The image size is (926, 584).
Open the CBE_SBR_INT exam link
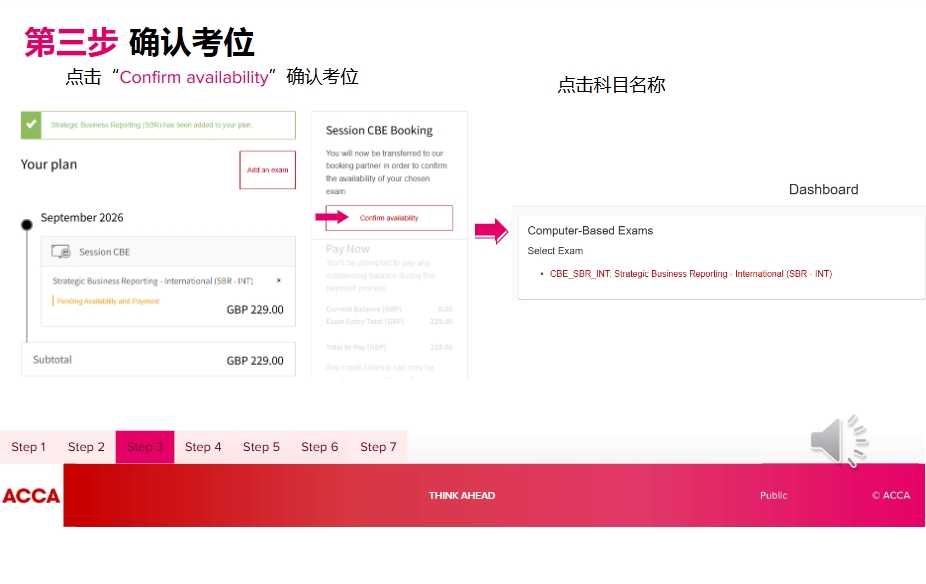point(691,274)
